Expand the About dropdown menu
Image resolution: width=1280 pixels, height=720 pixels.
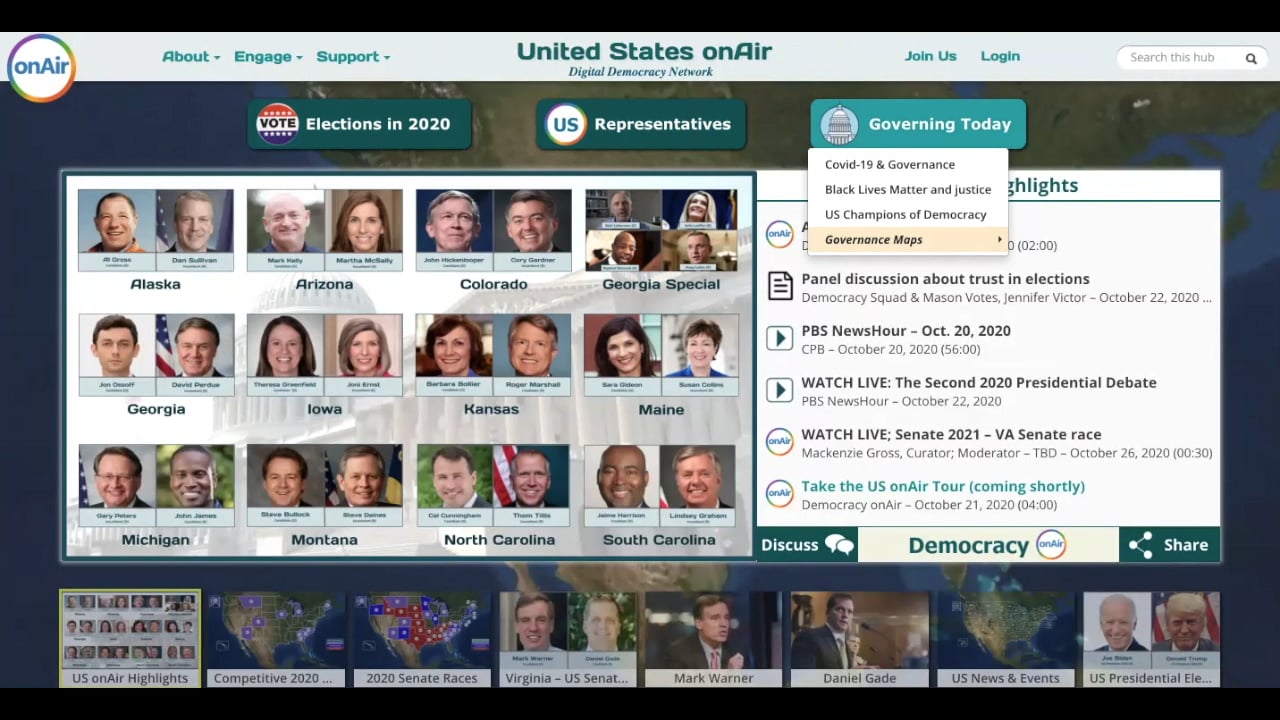click(x=190, y=57)
